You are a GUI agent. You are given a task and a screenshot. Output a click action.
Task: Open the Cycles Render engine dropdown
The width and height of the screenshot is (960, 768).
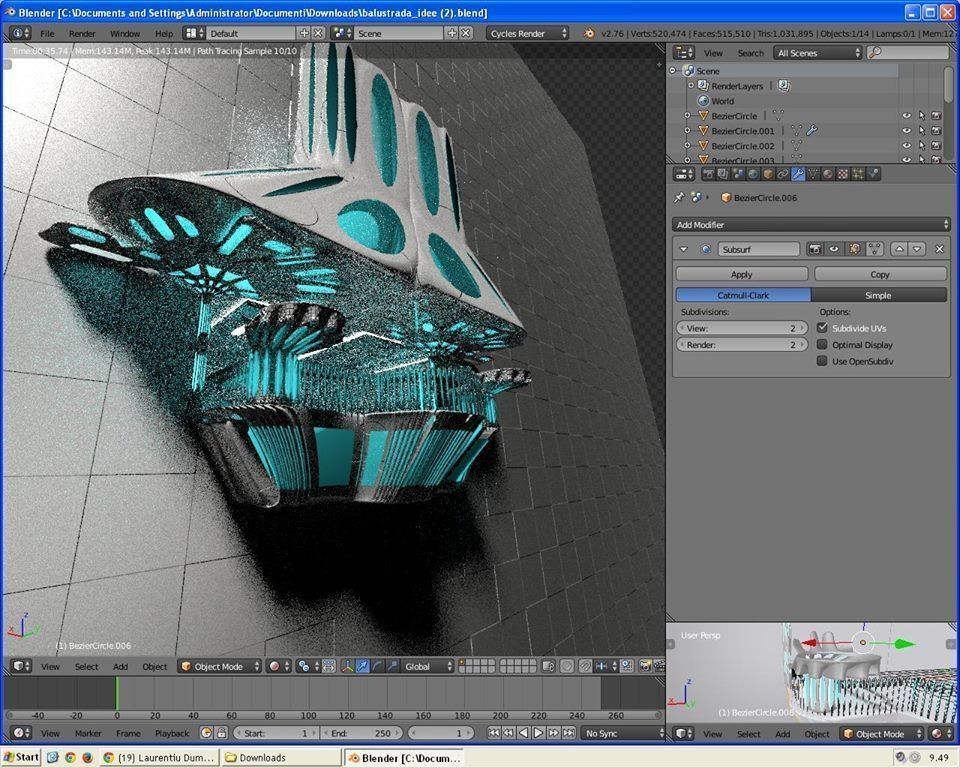tap(528, 34)
